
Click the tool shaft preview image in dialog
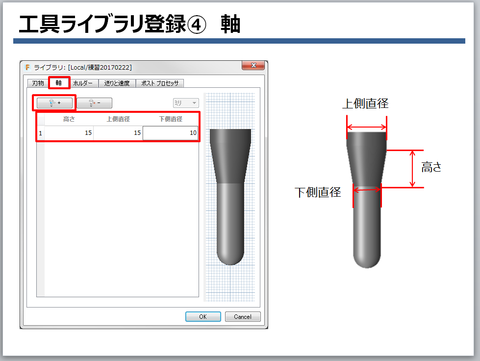coord(230,197)
